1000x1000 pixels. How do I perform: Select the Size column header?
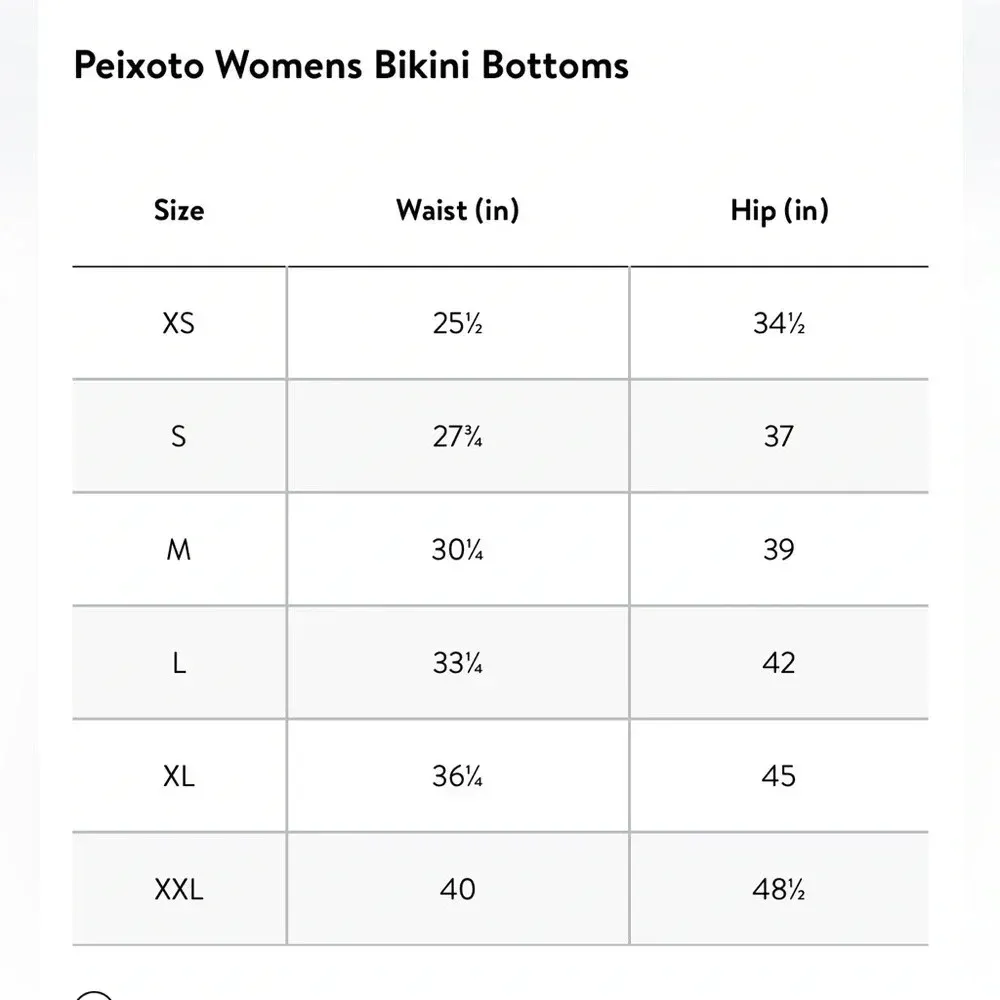tap(179, 210)
